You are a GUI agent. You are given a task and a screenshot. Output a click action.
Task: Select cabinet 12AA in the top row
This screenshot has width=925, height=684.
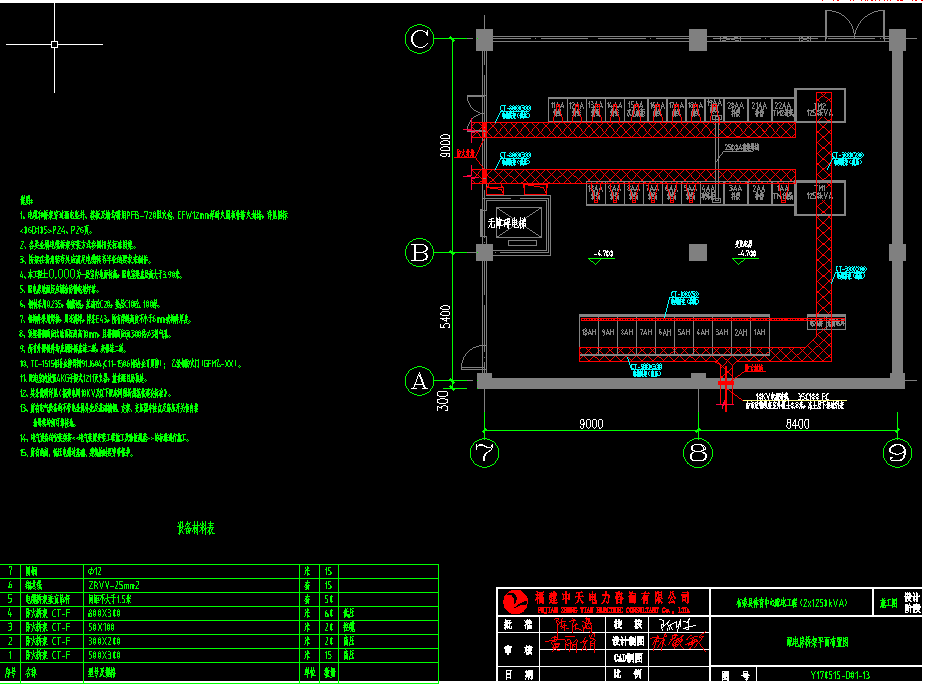pyautogui.click(x=576, y=109)
